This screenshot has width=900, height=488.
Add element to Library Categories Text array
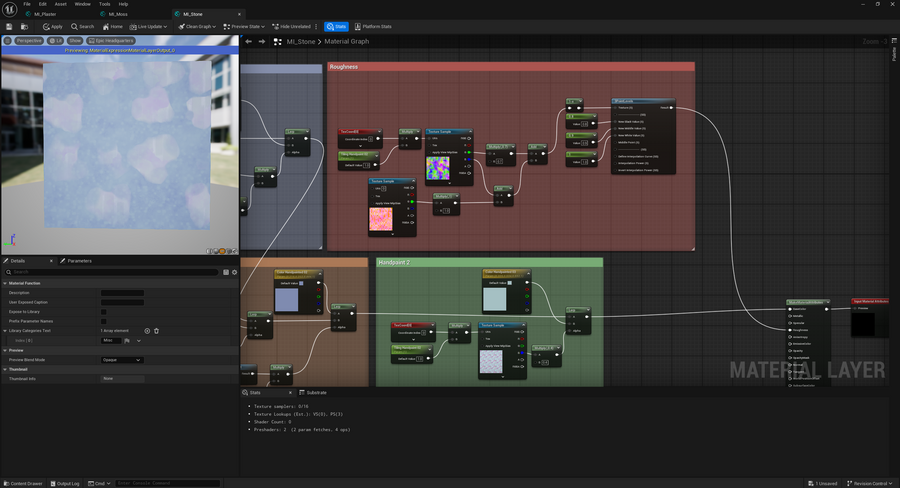[147, 330]
